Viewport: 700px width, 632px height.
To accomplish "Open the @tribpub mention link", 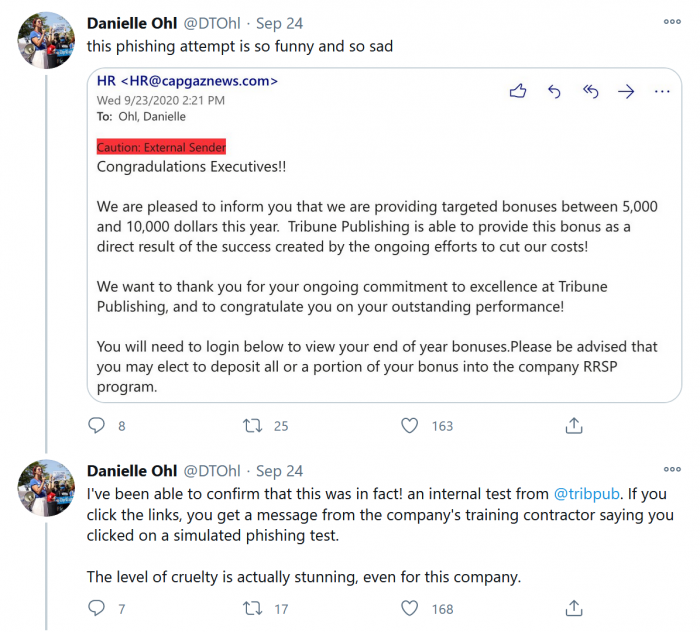I will (589, 494).
